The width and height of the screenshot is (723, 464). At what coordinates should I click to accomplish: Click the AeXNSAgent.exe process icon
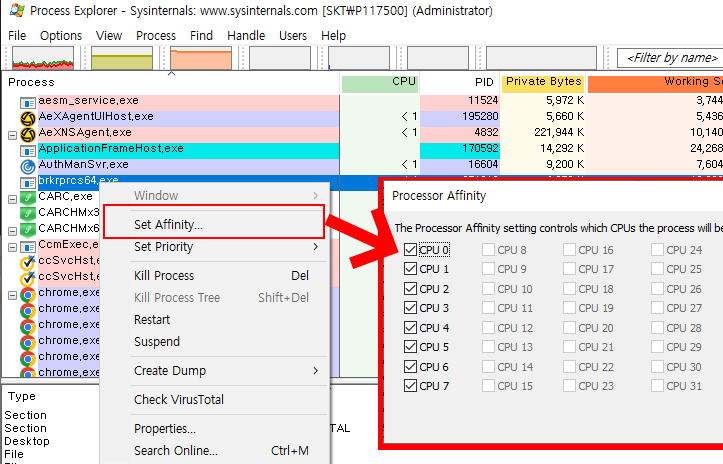click(x=28, y=135)
